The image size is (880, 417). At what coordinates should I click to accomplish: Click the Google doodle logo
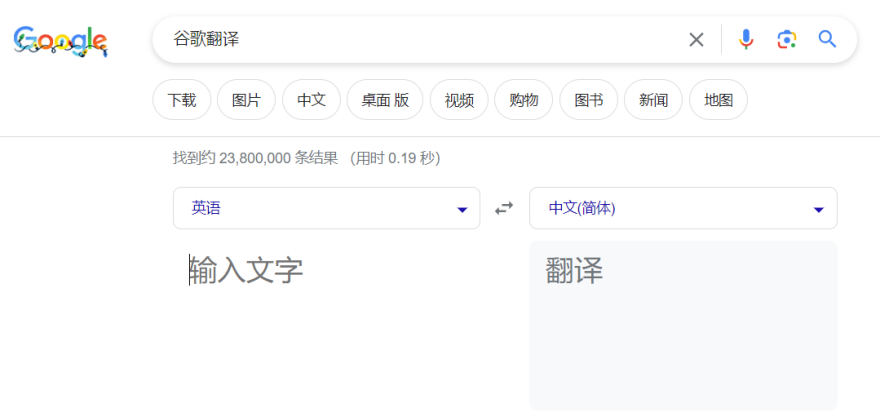60,40
